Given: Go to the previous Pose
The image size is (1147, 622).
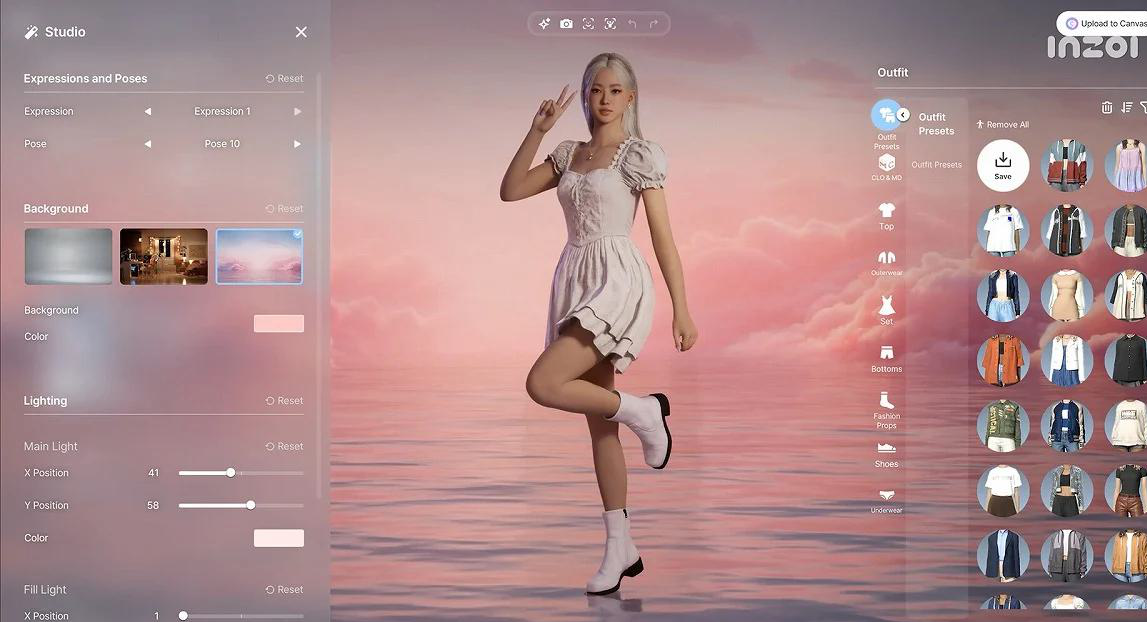Looking at the screenshot, I should [x=148, y=144].
